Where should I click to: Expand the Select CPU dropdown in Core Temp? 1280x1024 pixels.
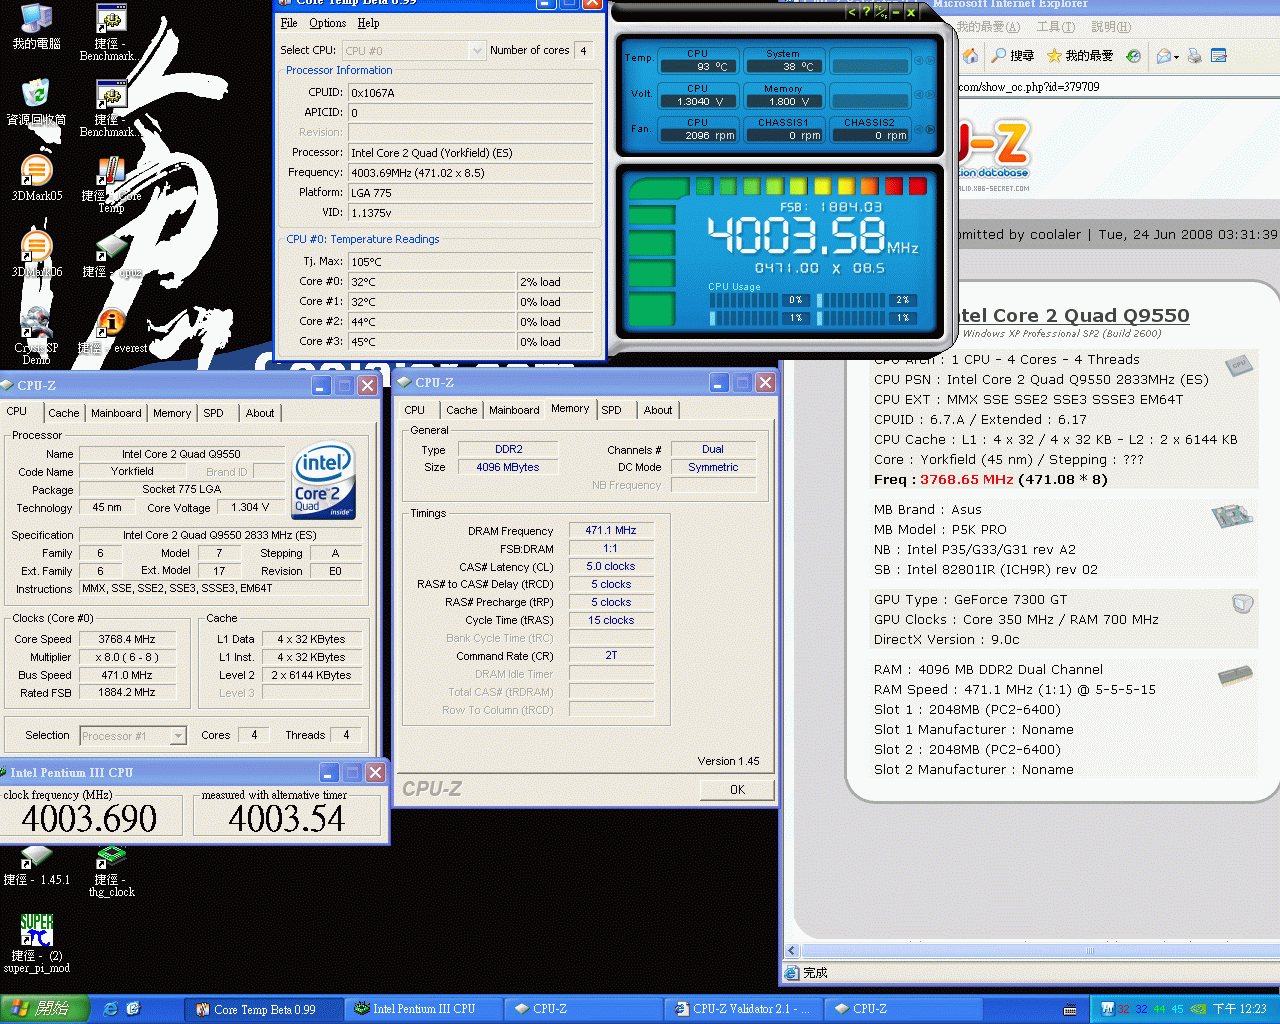tap(477, 50)
